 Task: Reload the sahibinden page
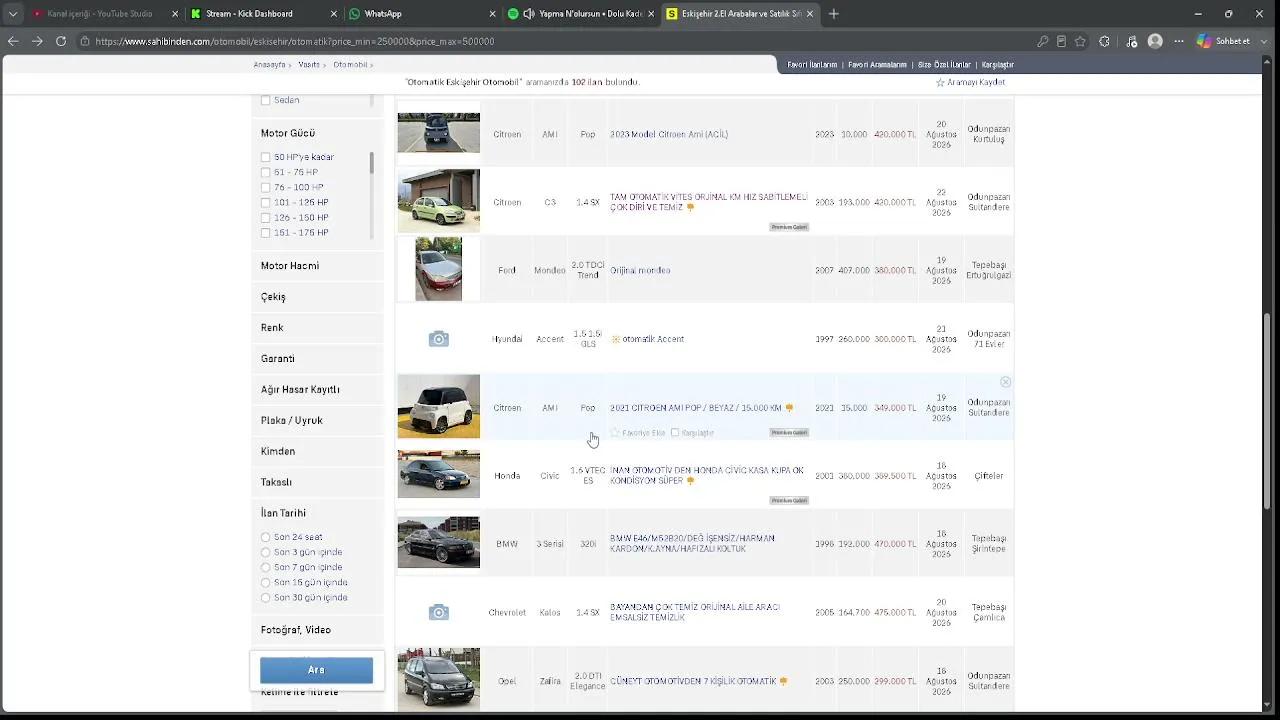pyautogui.click(x=61, y=41)
